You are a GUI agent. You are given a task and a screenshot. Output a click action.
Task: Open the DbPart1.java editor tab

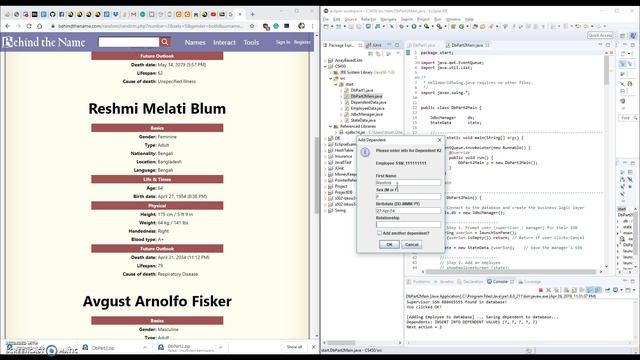[424, 45]
